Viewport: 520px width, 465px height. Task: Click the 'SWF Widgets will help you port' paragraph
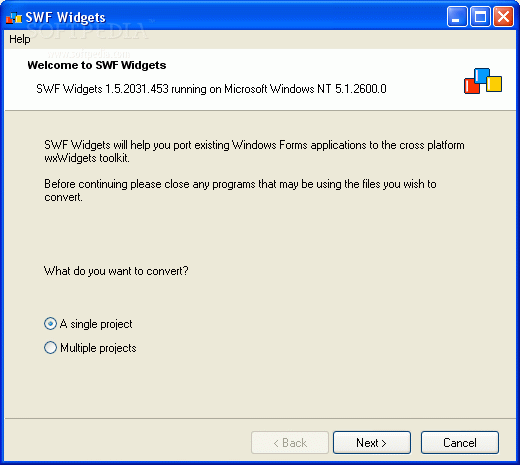tap(254, 151)
